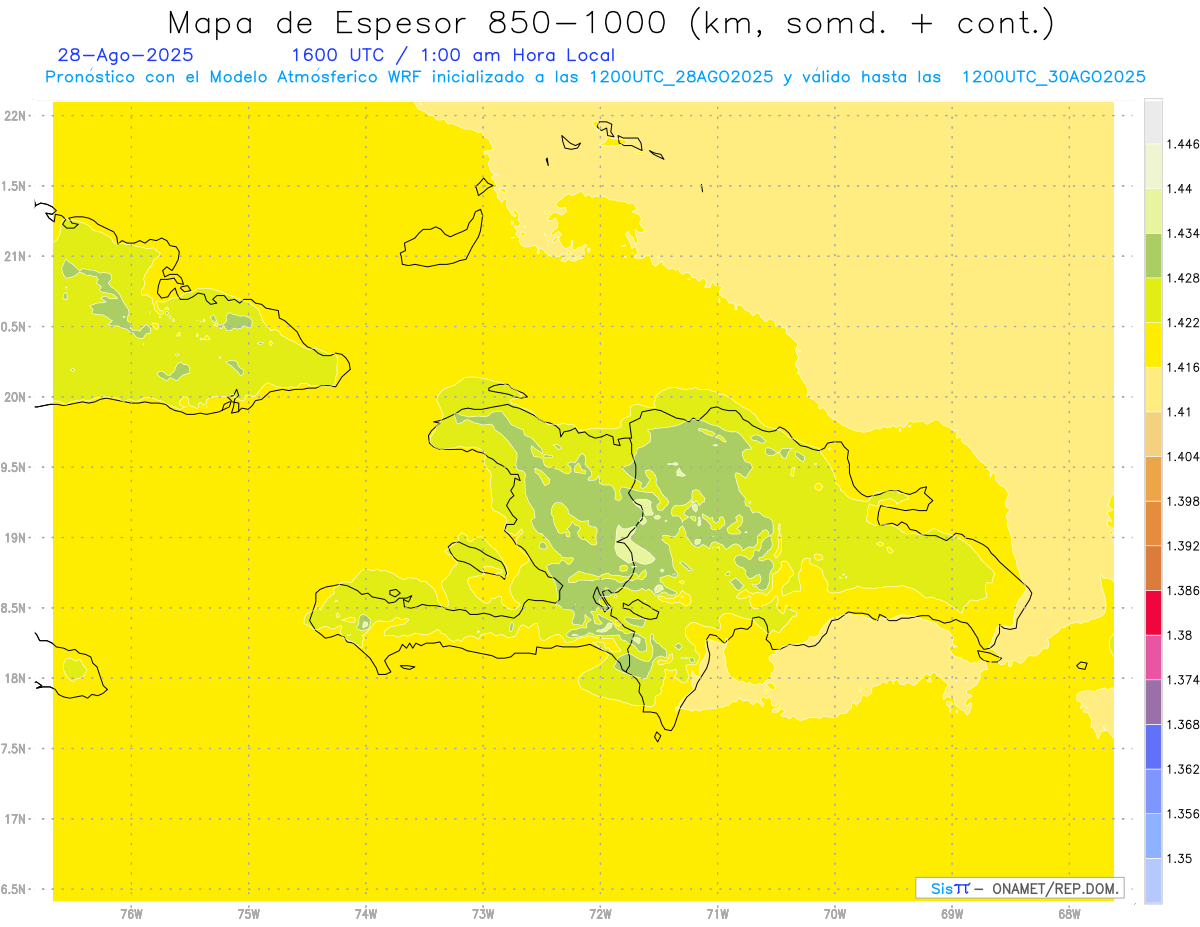Click the legend value '1.434'
The height and width of the screenshot is (927, 1200).
click(x=1185, y=233)
